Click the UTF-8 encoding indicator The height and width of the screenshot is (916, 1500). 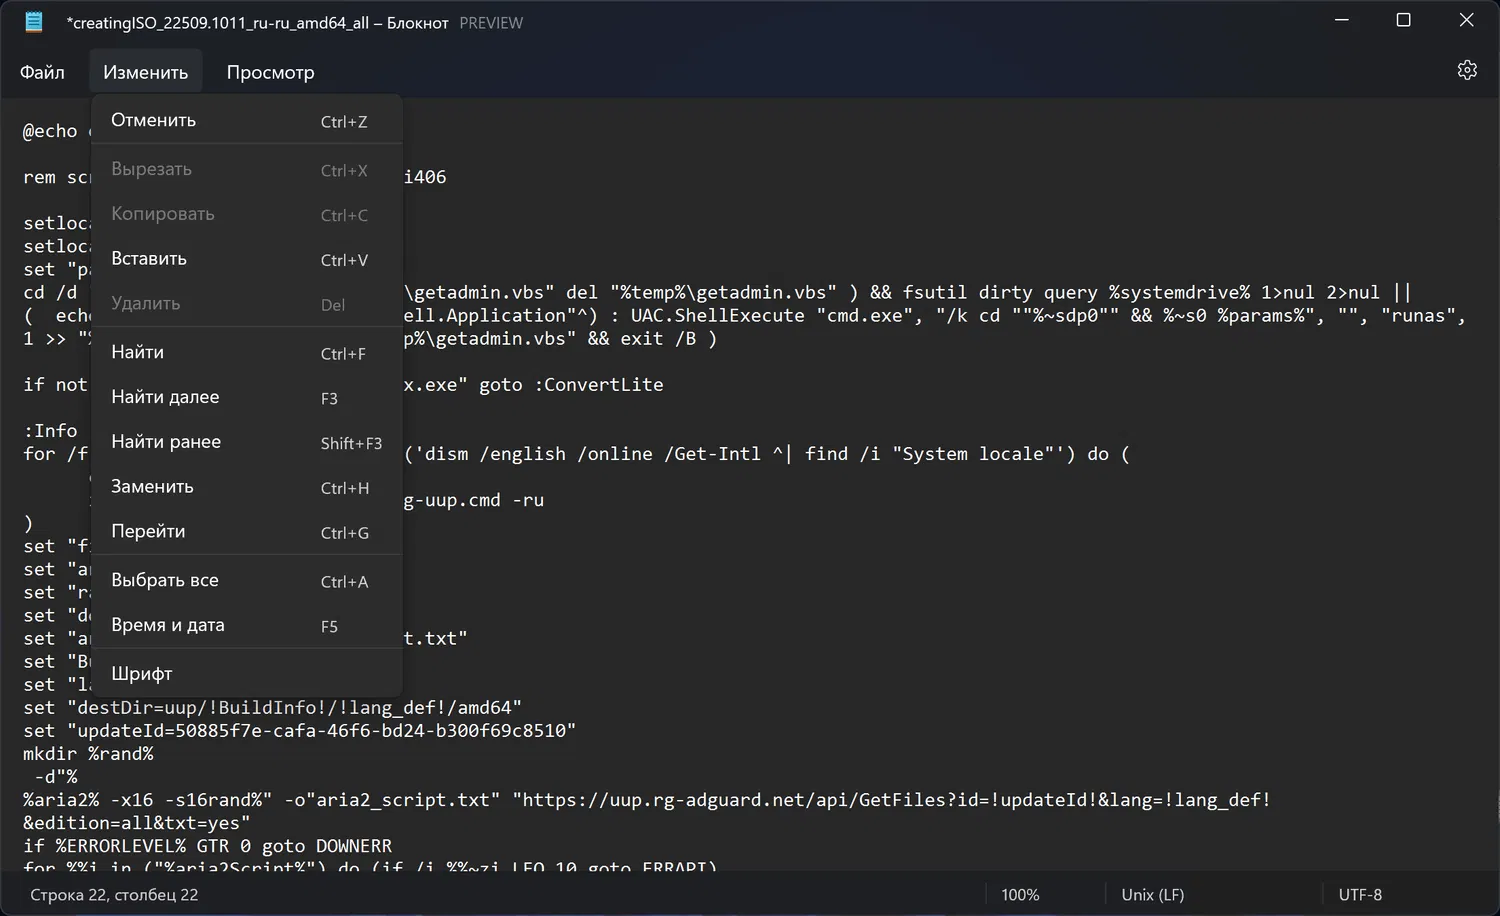point(1360,895)
